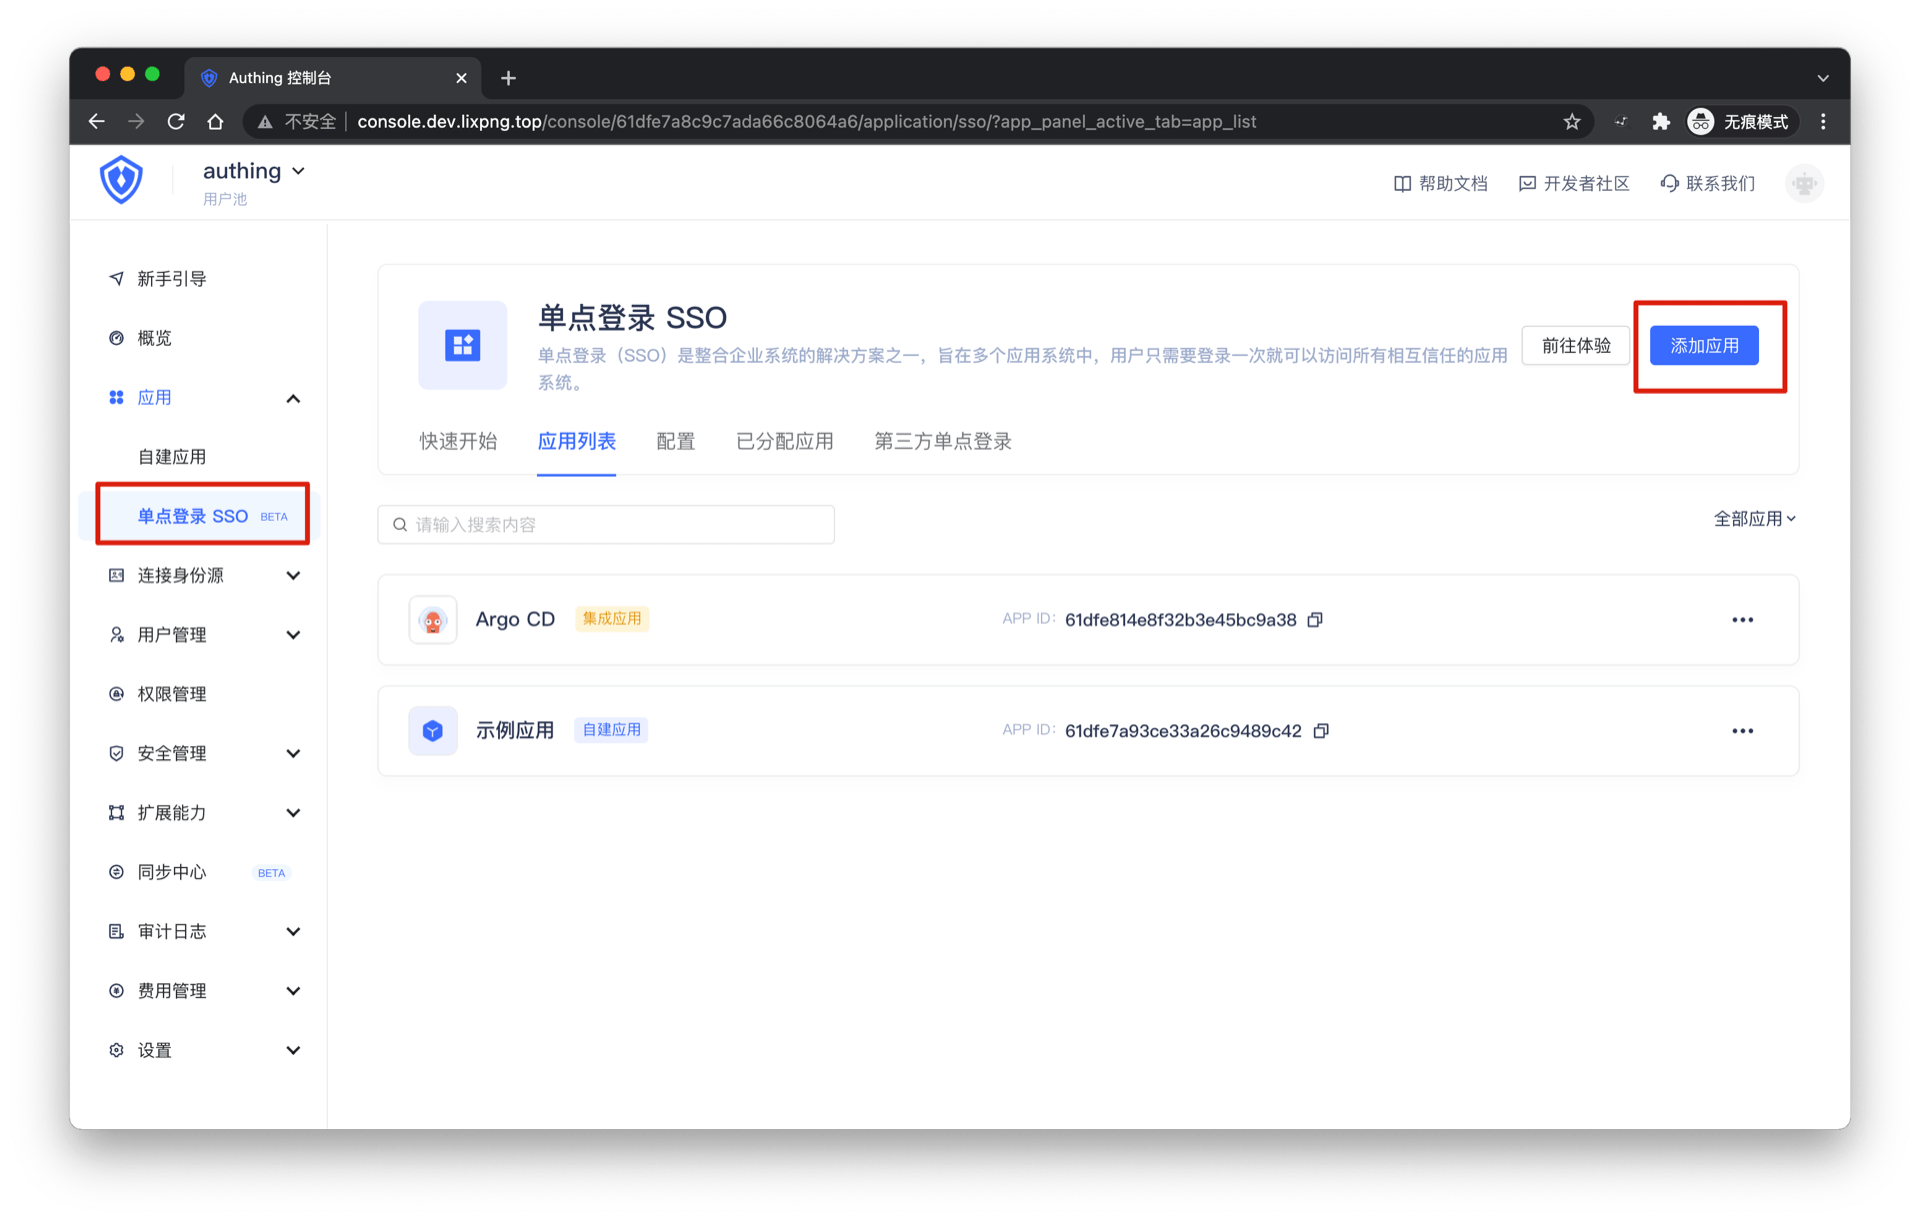Reload the browser page
Viewport: 1920px width, 1221px height.
[x=176, y=122]
